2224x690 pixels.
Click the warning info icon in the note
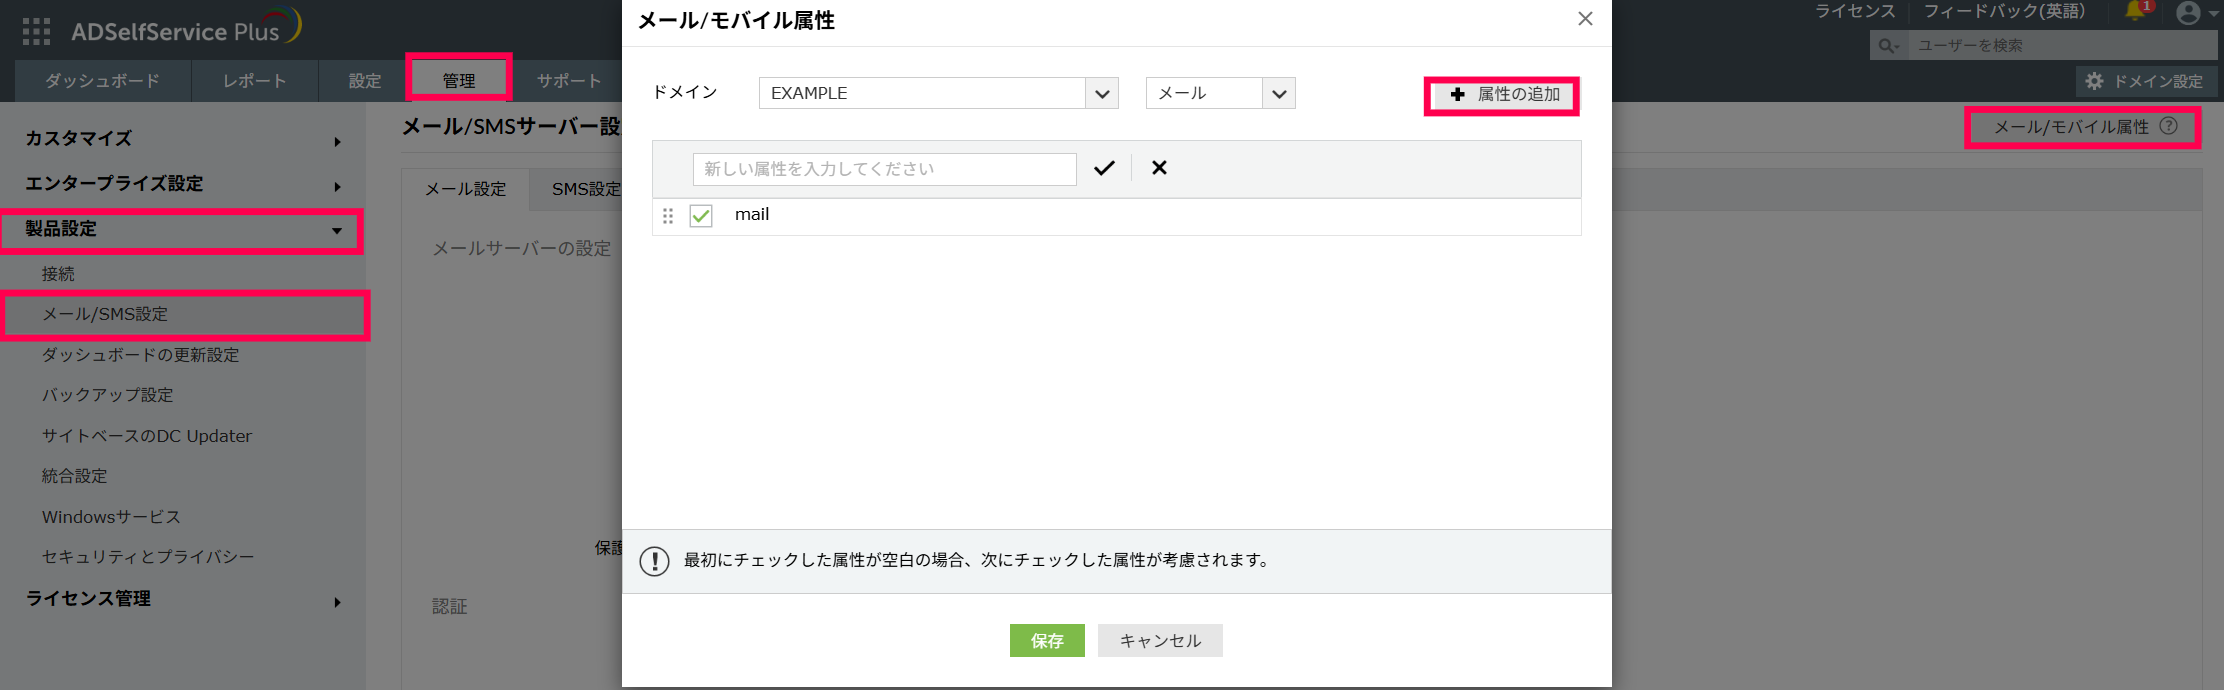click(654, 561)
